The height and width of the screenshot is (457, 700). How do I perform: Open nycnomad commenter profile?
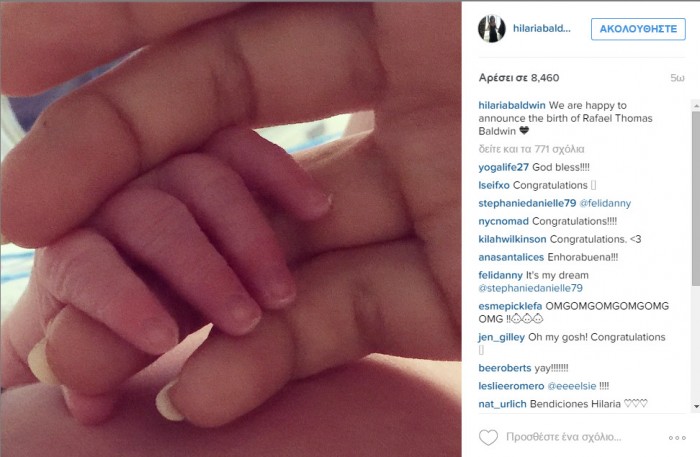tap(503, 221)
